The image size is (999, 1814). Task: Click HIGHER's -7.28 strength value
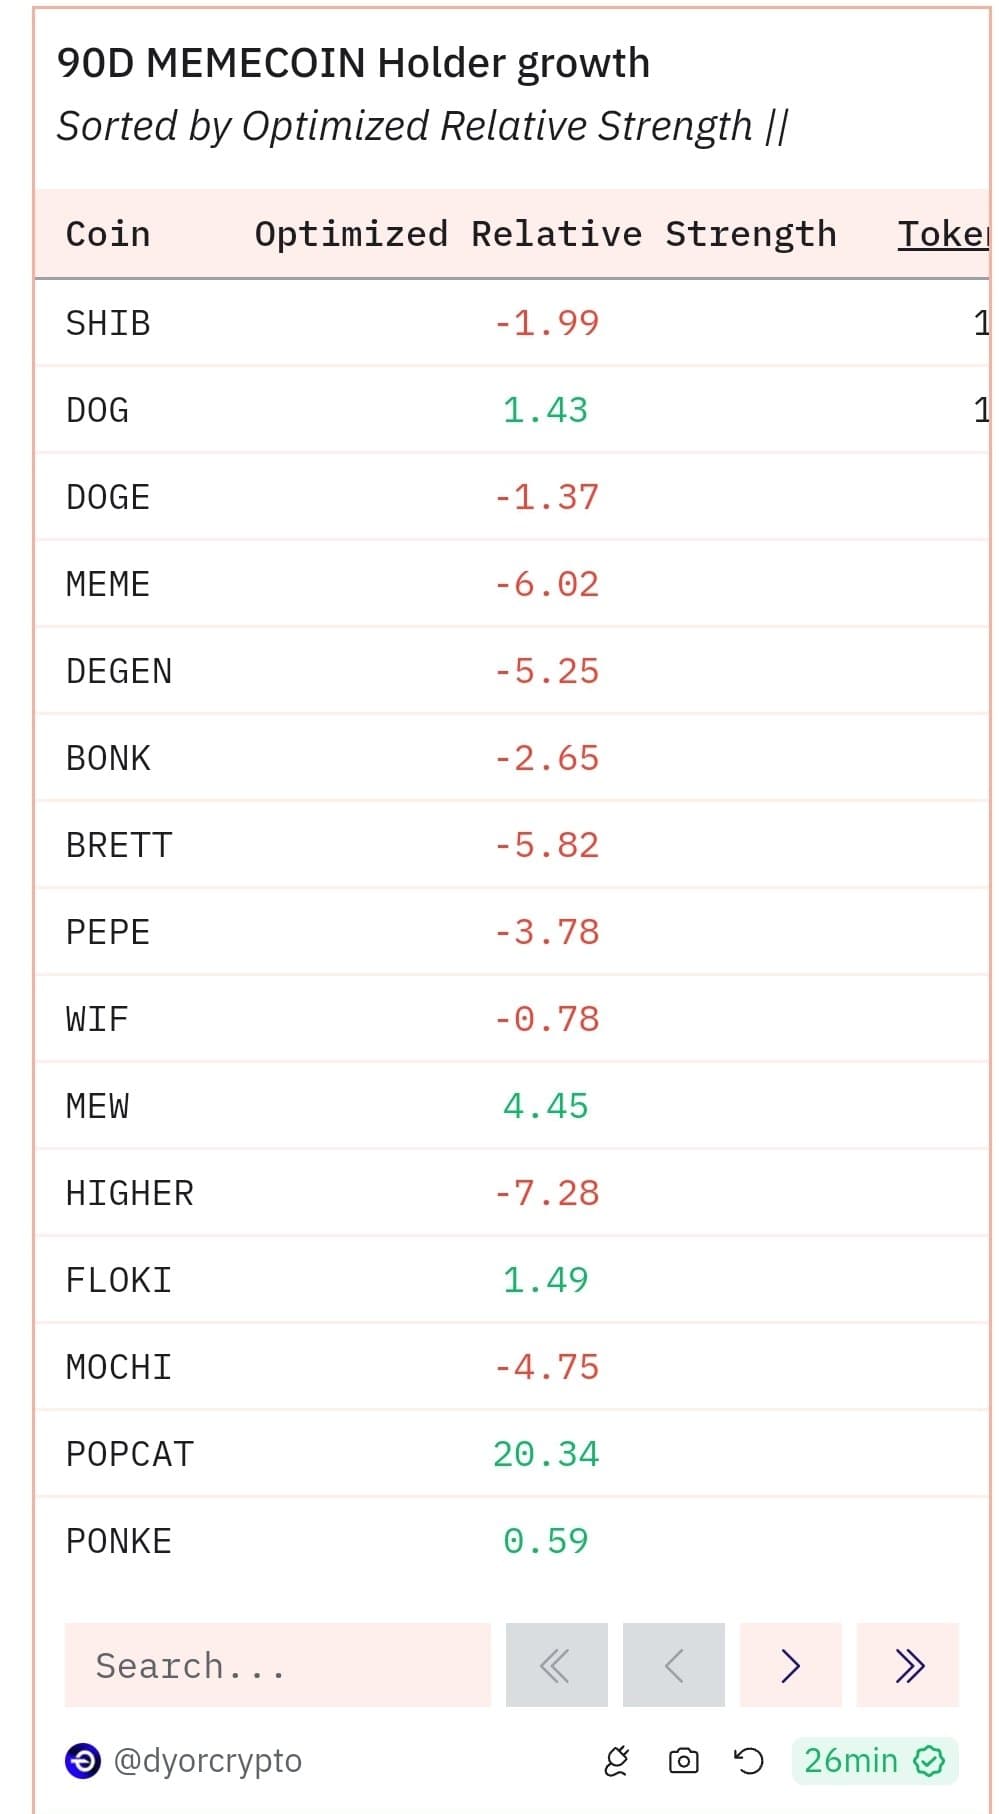coord(546,1193)
